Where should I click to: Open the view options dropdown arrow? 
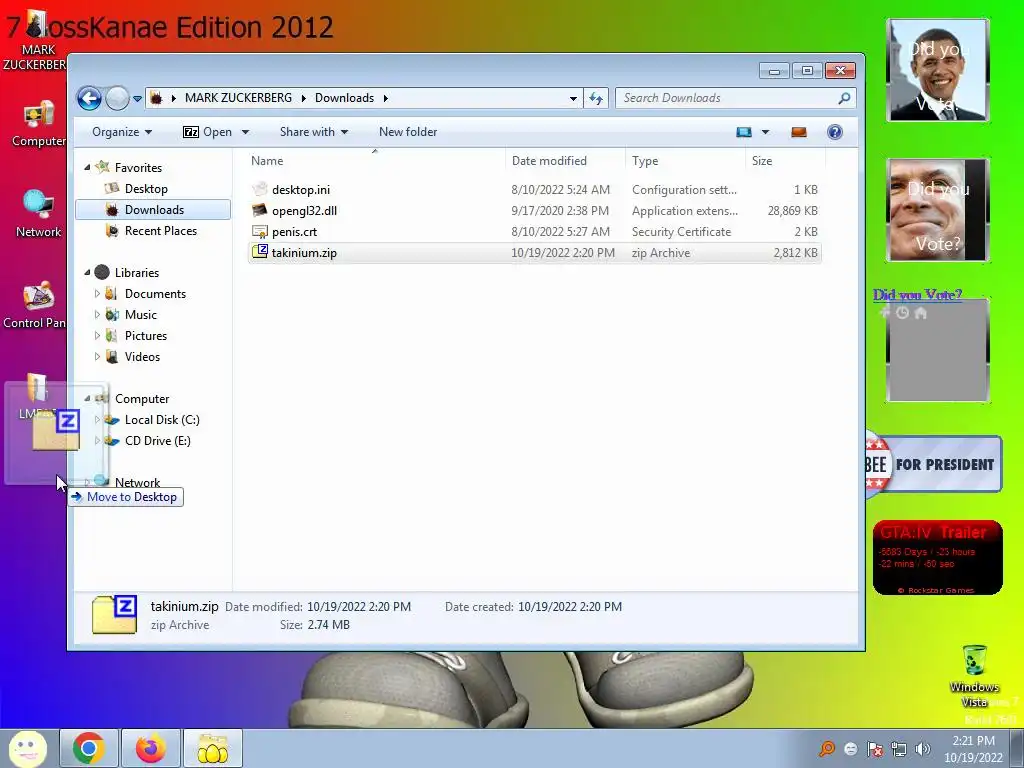(x=765, y=132)
